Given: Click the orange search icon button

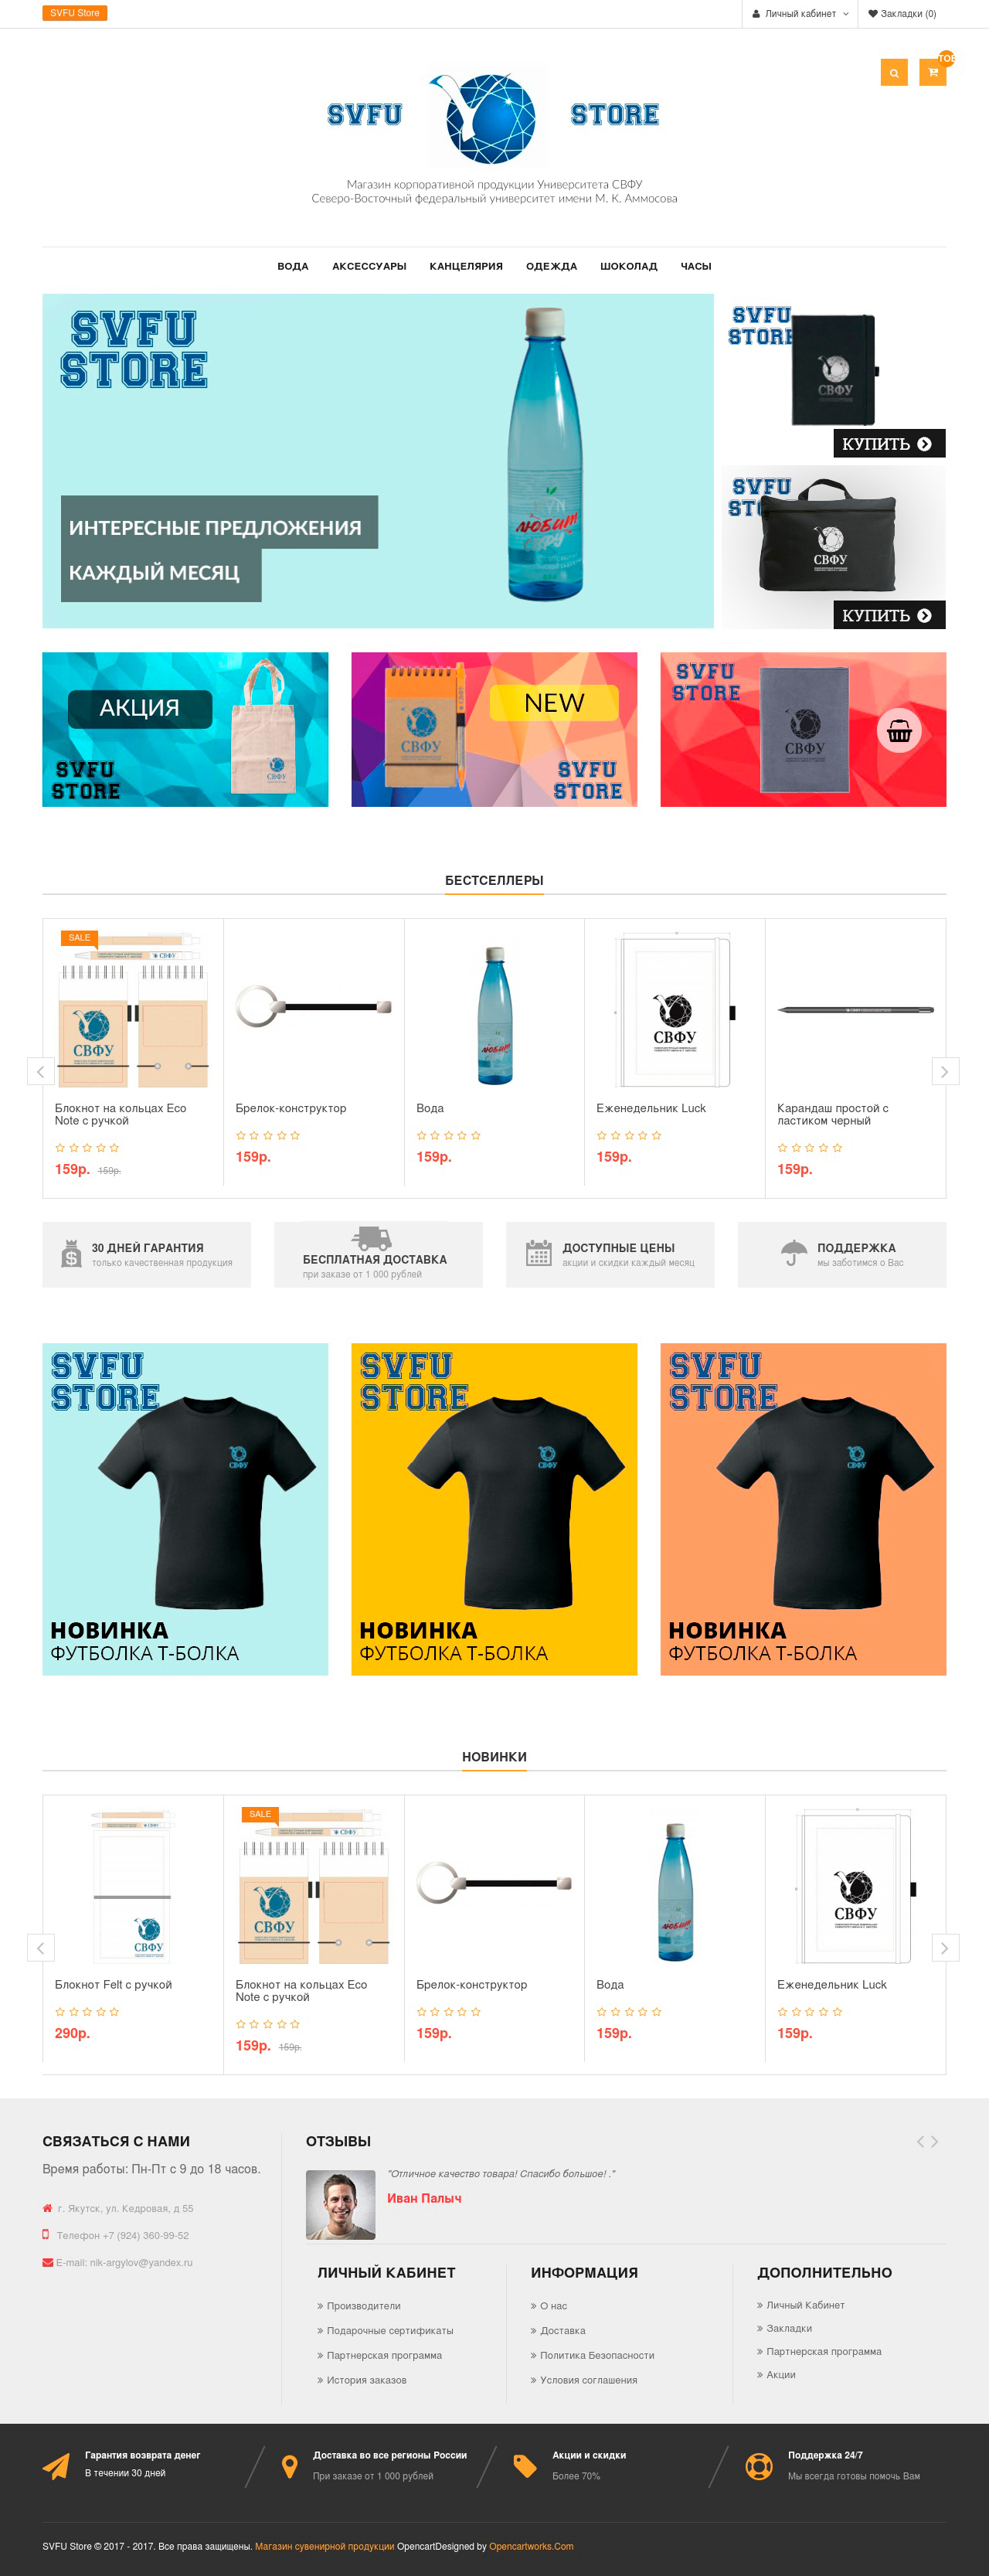Looking at the screenshot, I should pos(894,73).
